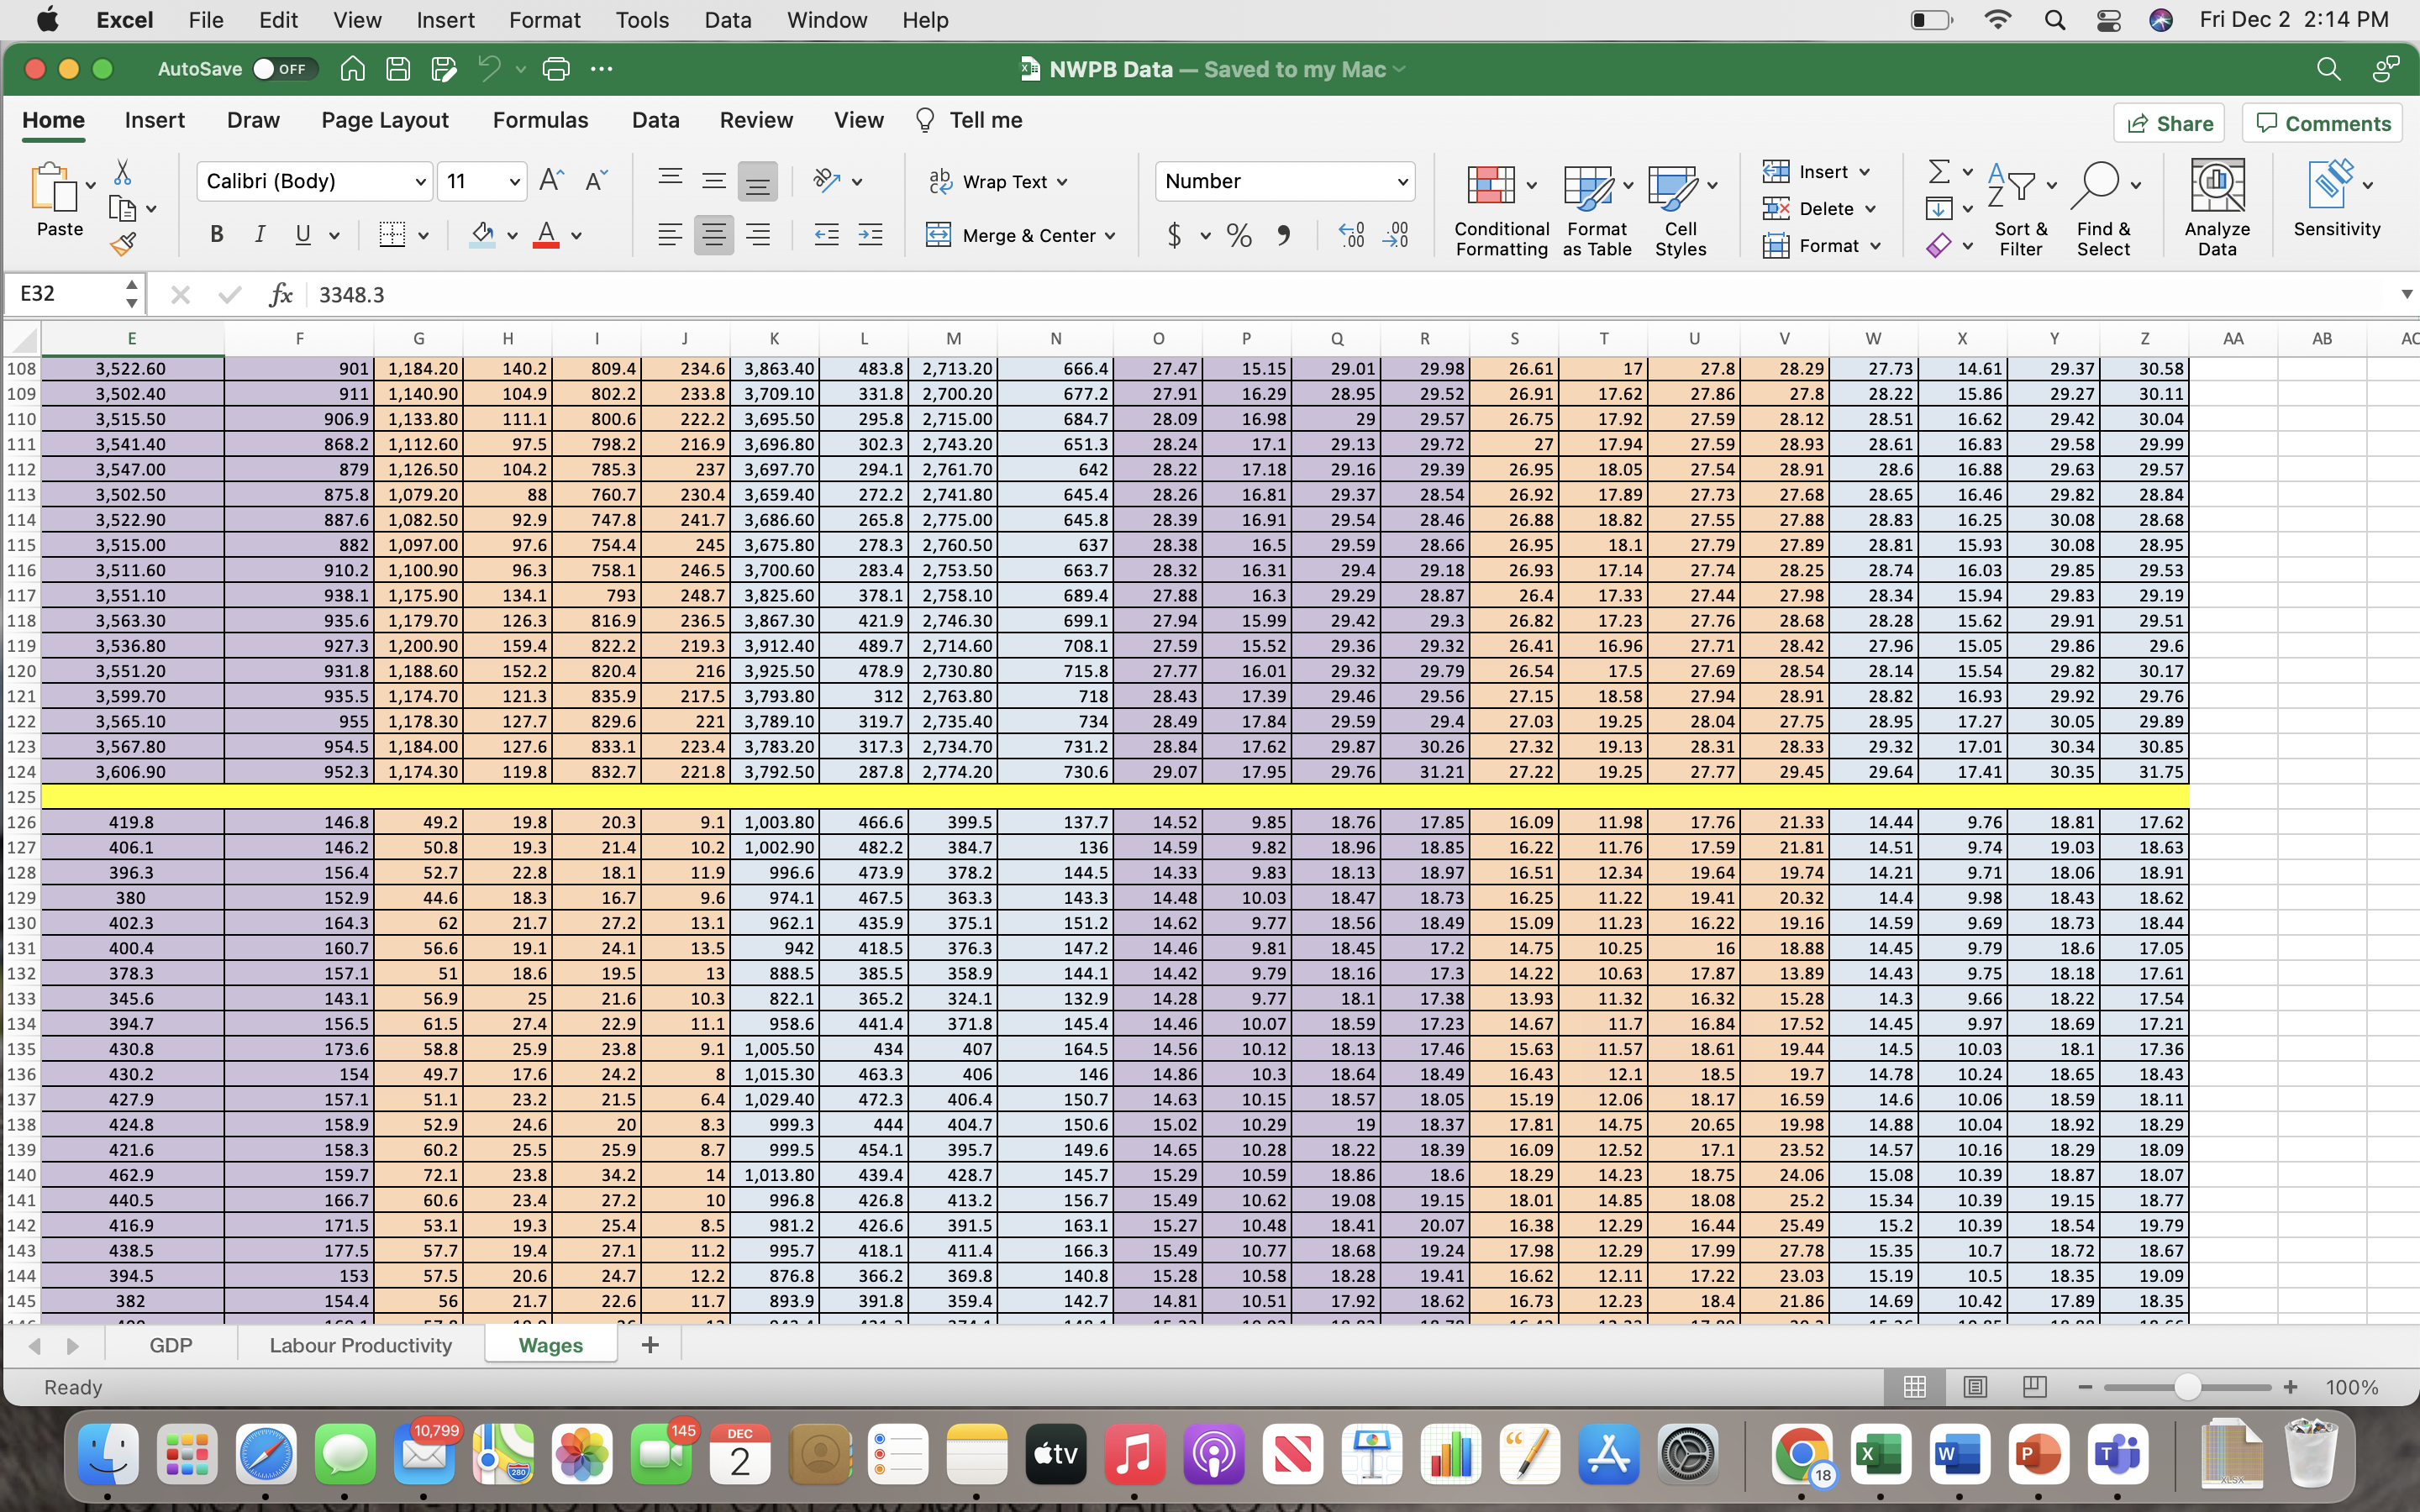Increase decimal places shown

tap(1351, 235)
